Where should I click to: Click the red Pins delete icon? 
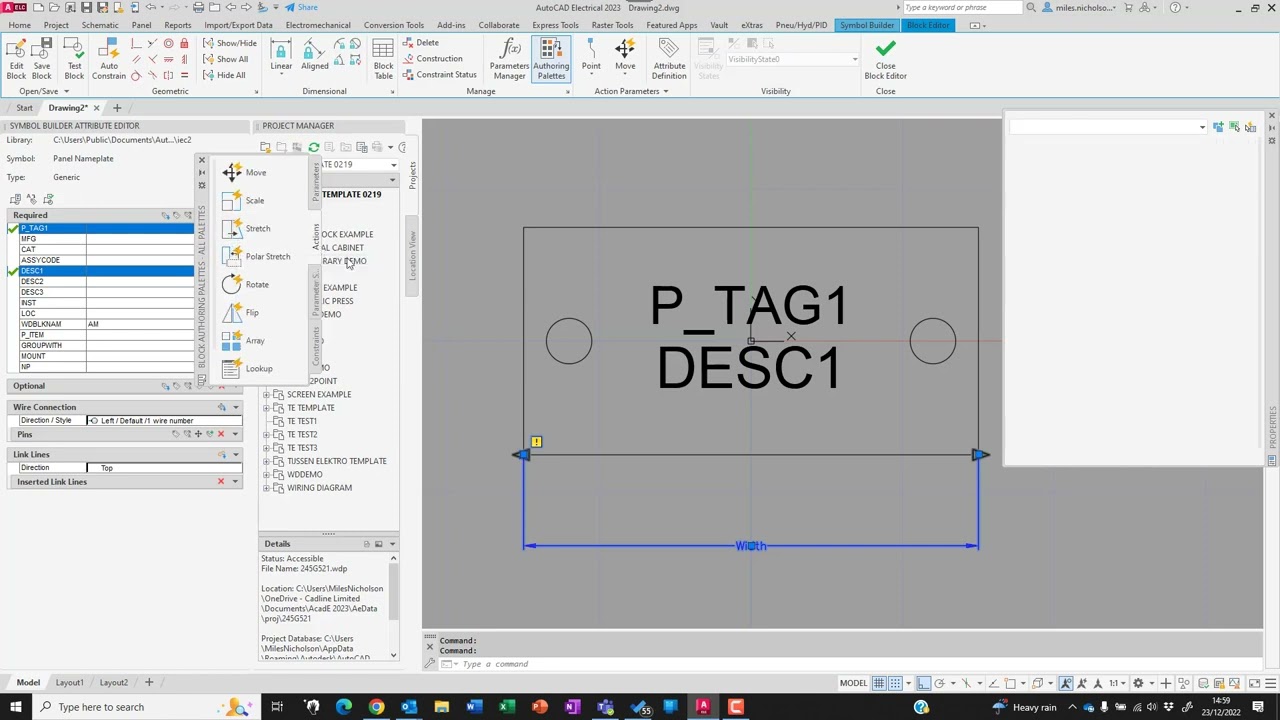221,434
